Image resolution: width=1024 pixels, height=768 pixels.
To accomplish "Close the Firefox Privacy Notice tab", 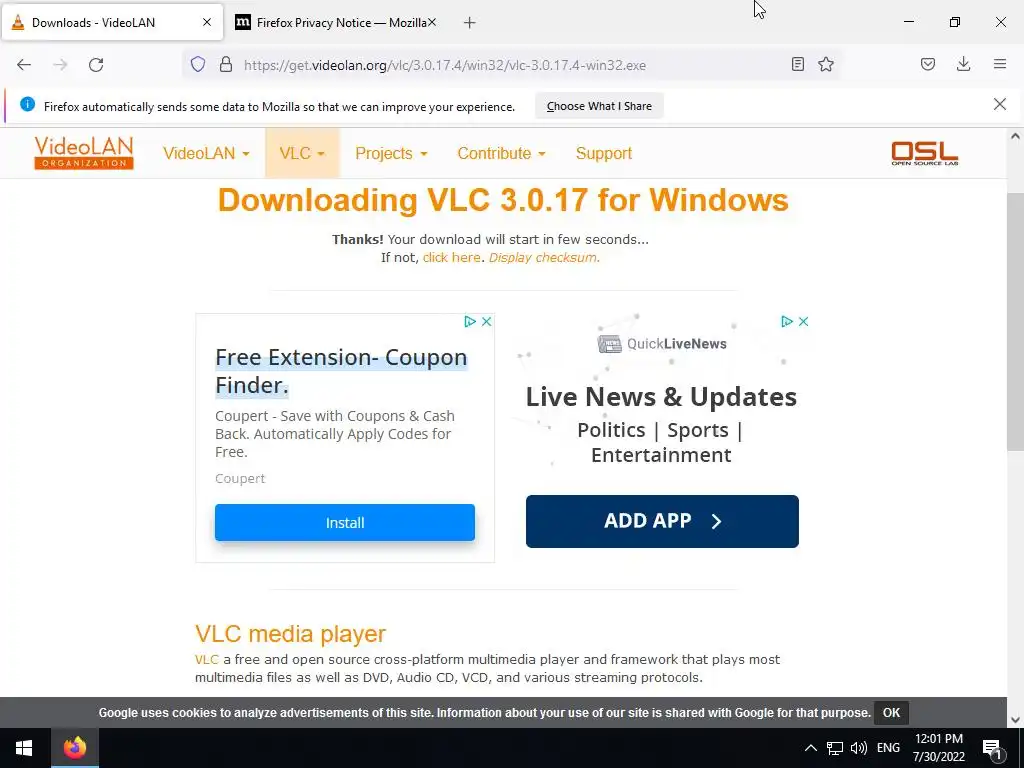I will click(x=432, y=22).
